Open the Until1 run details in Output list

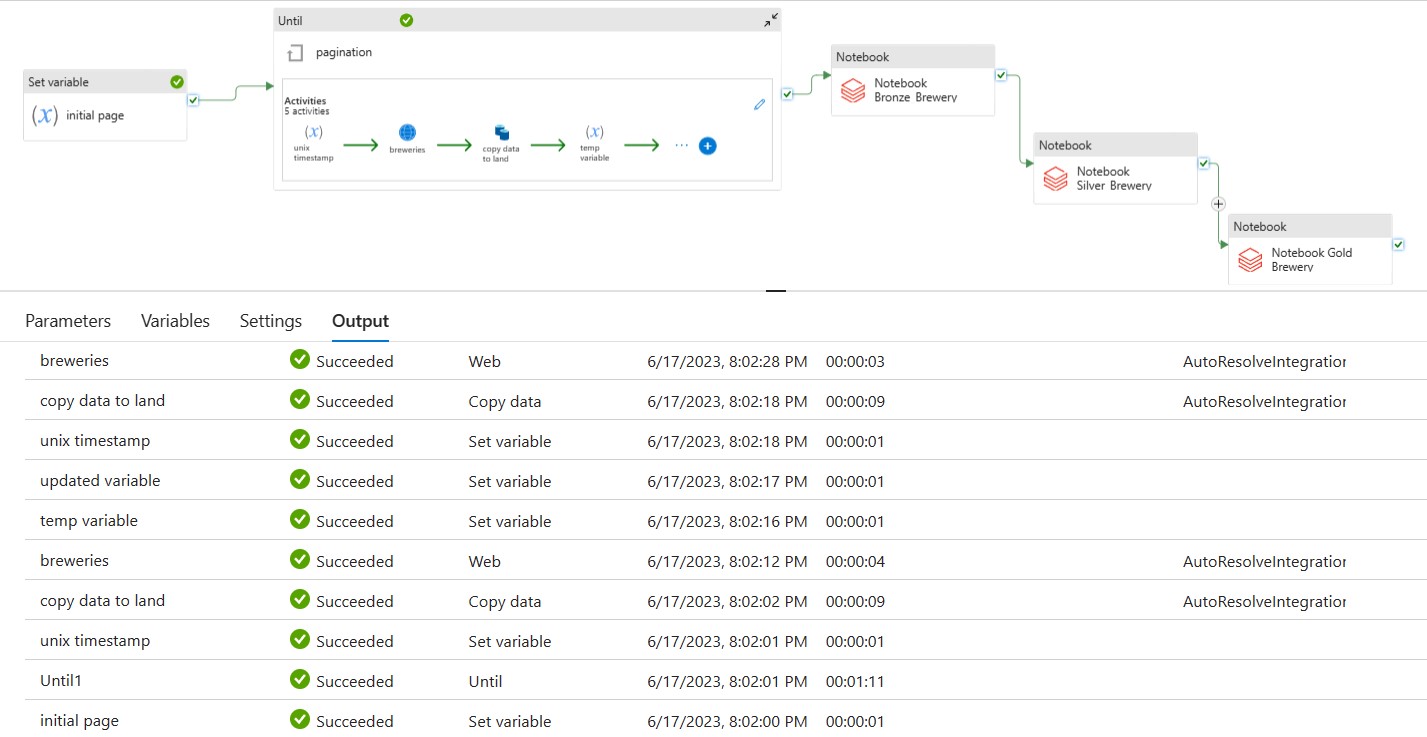tap(60, 680)
